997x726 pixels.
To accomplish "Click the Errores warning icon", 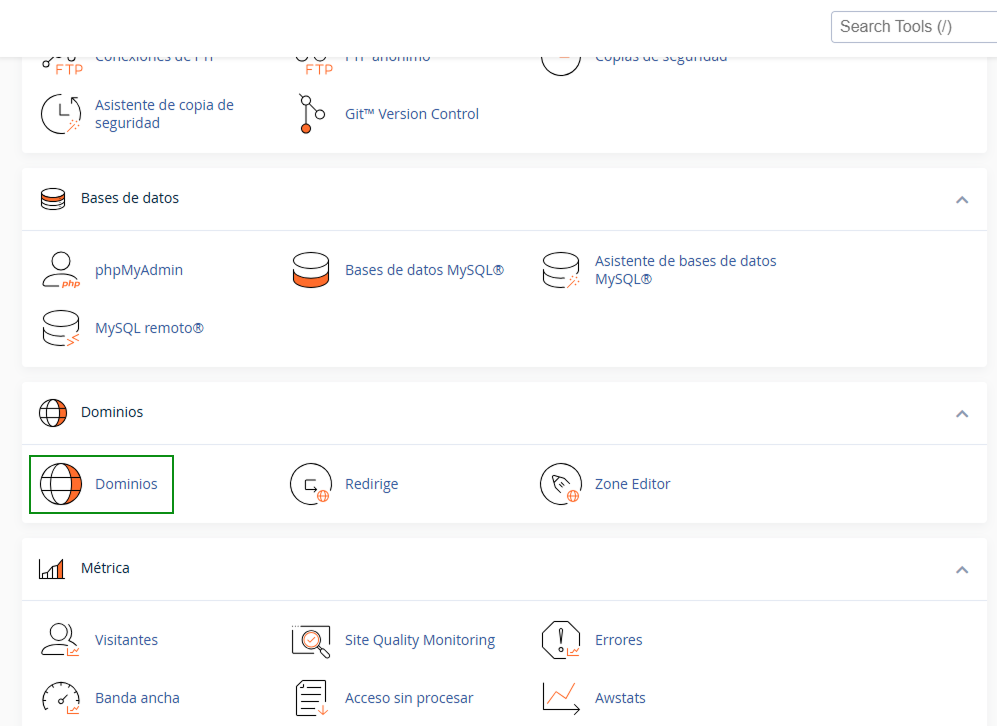I will pyautogui.click(x=560, y=640).
